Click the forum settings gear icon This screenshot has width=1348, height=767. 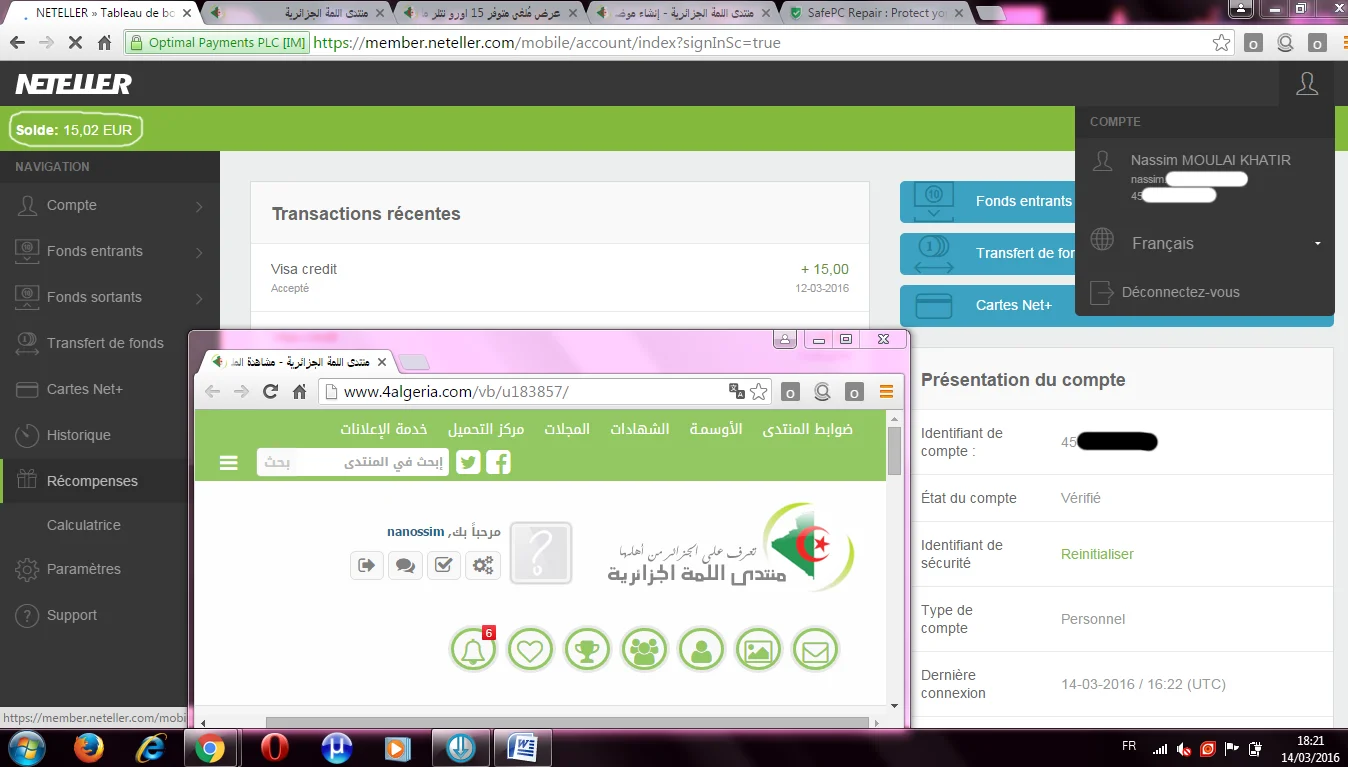[x=483, y=565]
